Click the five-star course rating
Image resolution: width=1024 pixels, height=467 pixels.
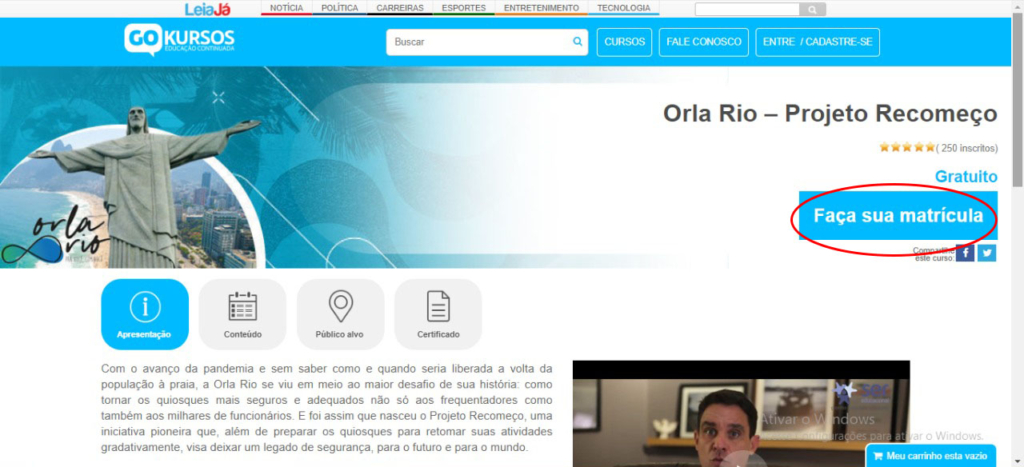[x=907, y=148]
